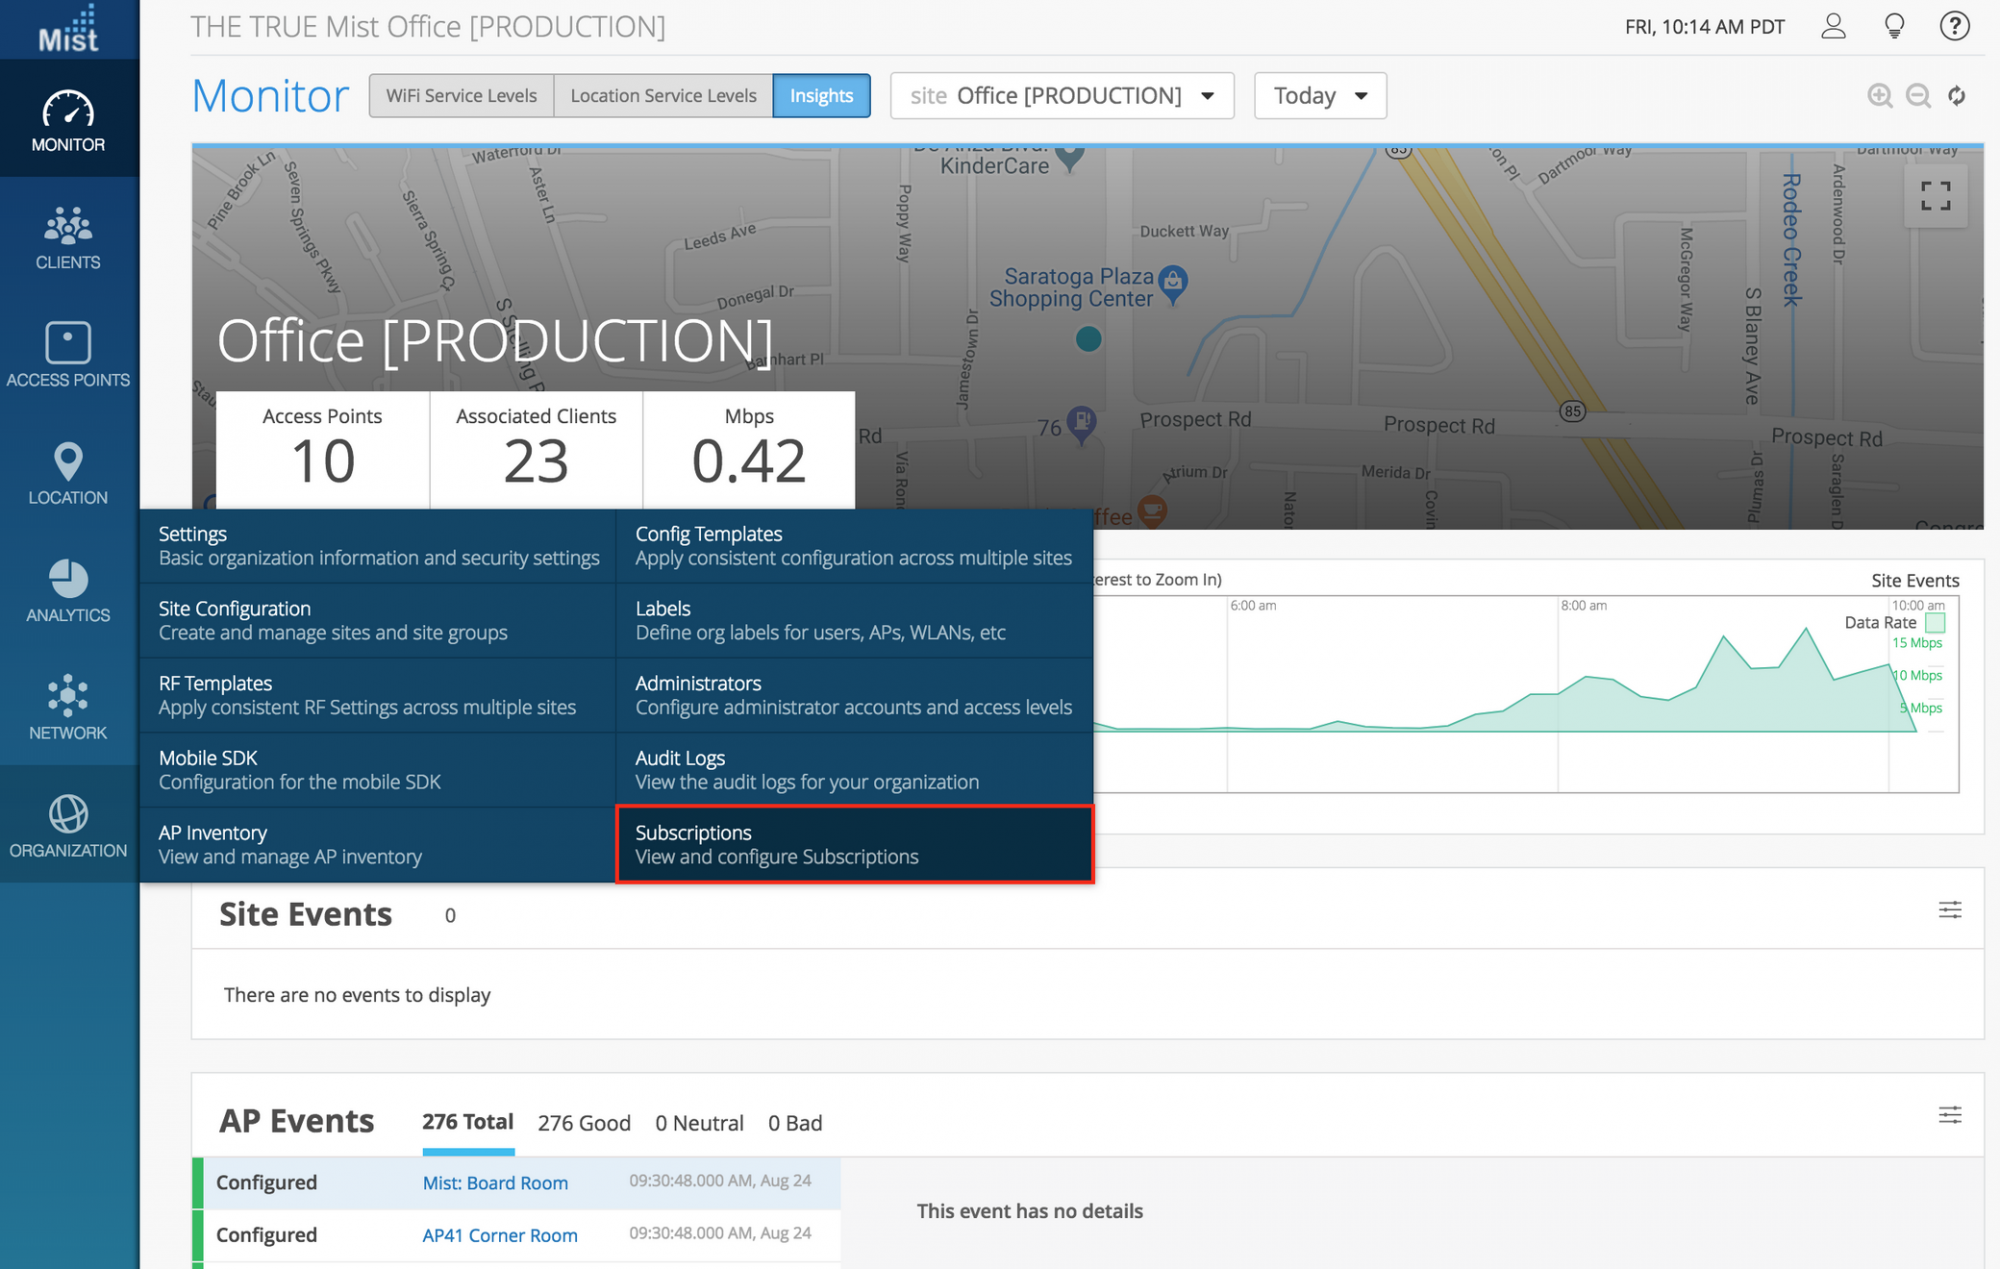2000x1269 pixels.
Task: Expand the map to fullscreen
Action: pyautogui.click(x=1935, y=196)
